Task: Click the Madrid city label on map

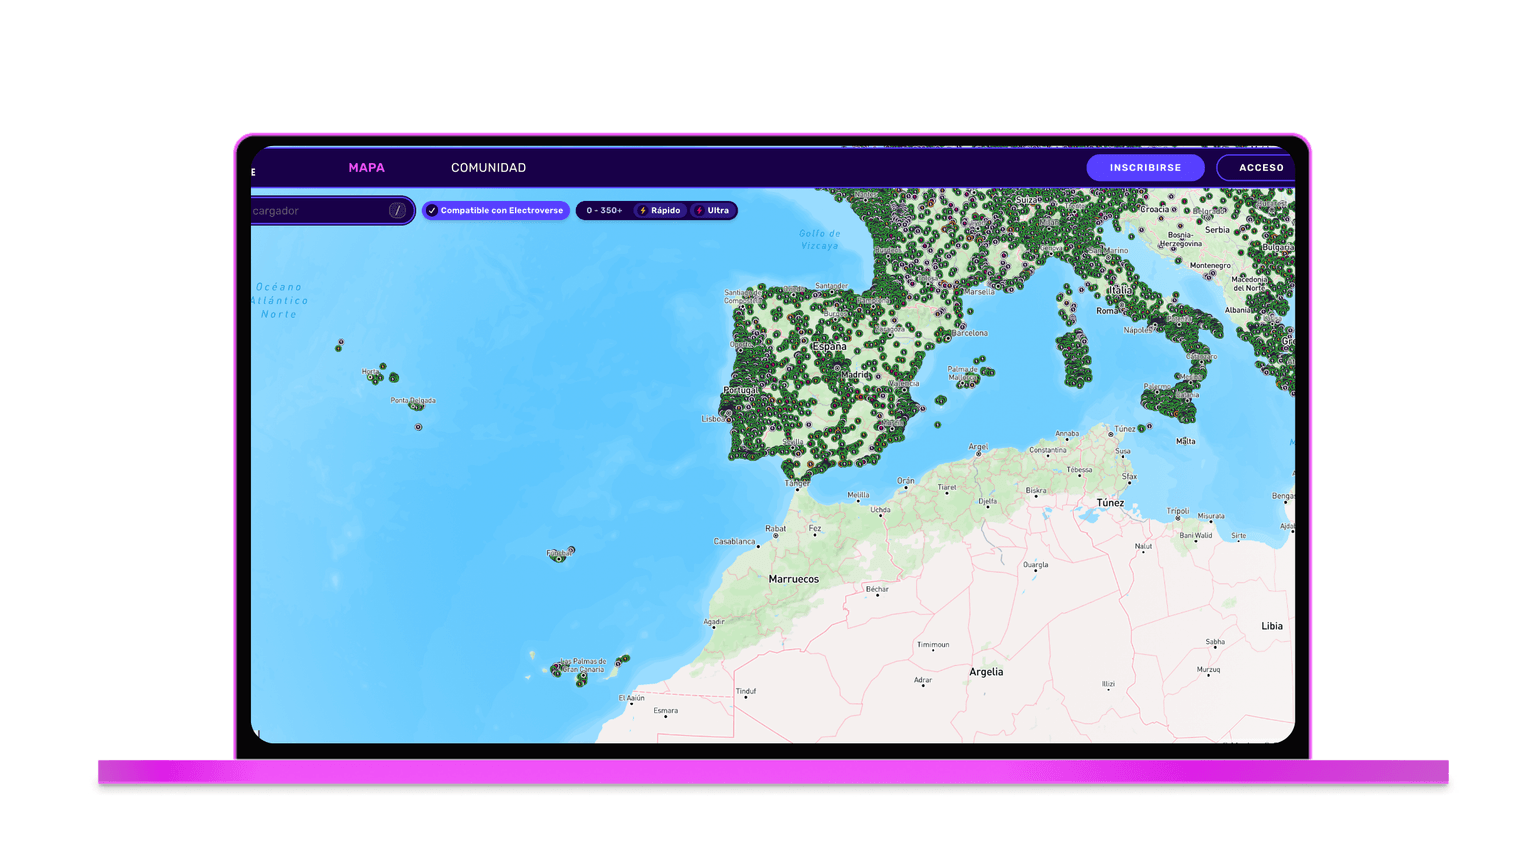Action: coord(855,376)
